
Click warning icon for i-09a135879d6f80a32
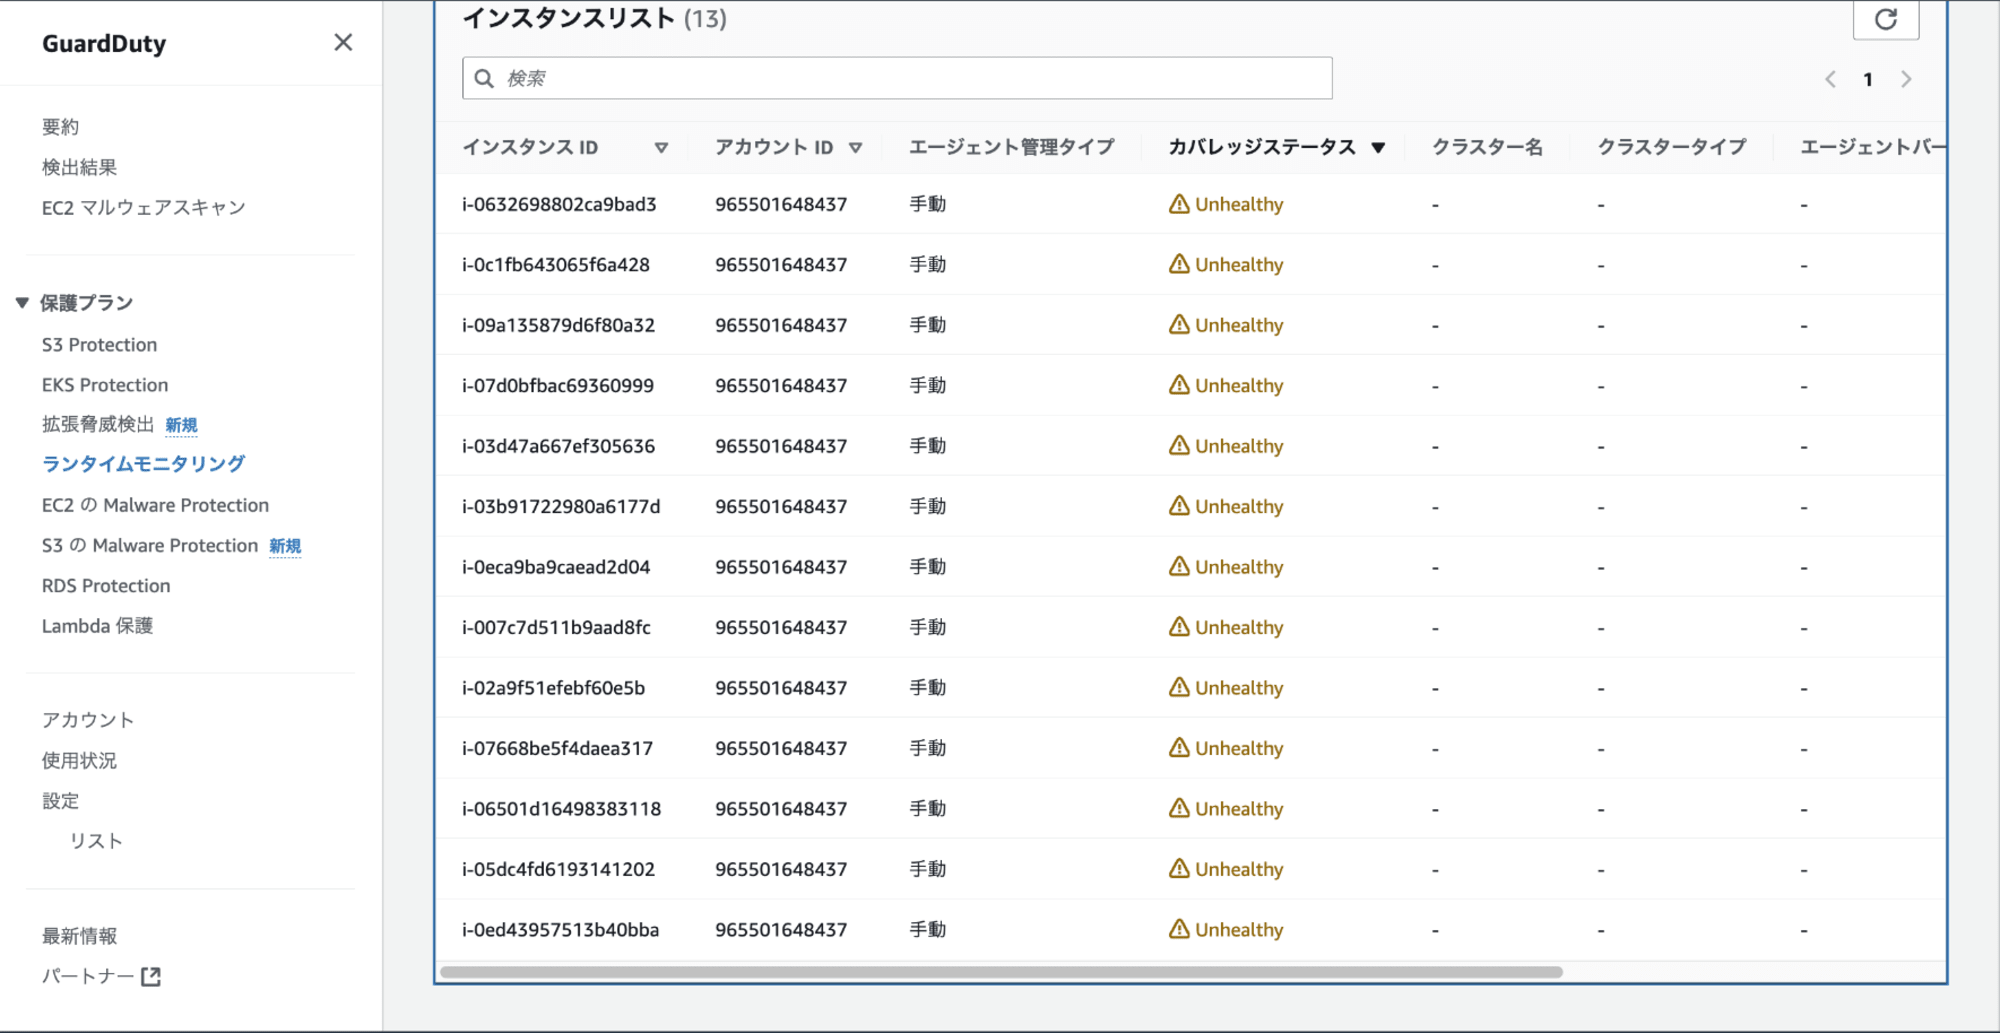pos(1179,325)
